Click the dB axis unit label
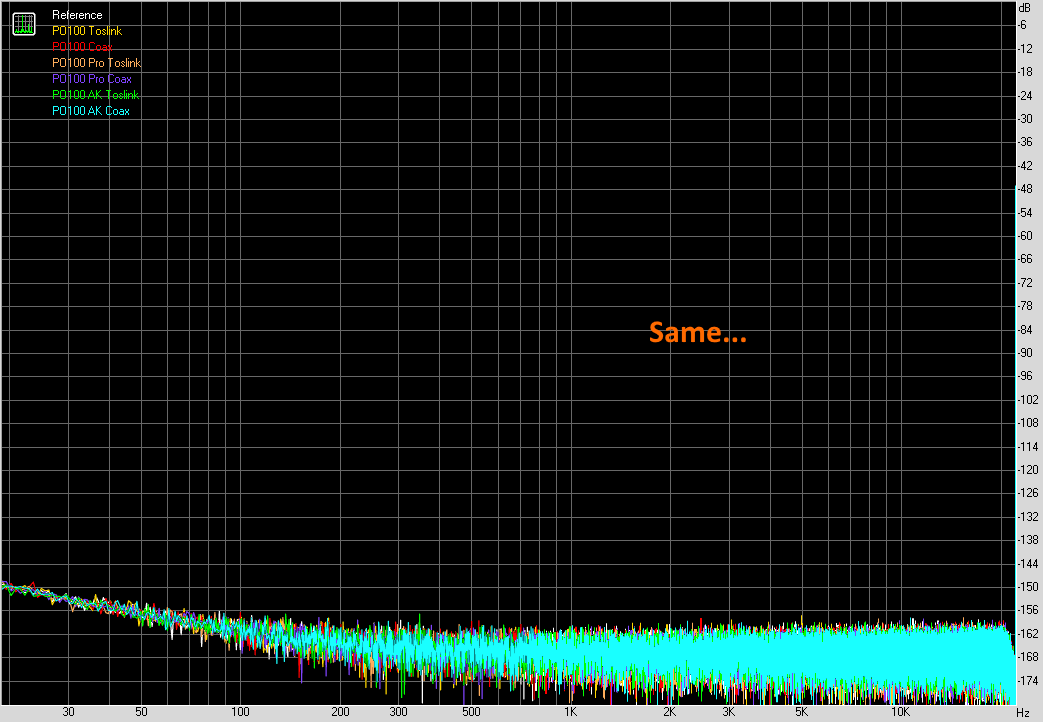1043x722 pixels. click(x=1024, y=8)
